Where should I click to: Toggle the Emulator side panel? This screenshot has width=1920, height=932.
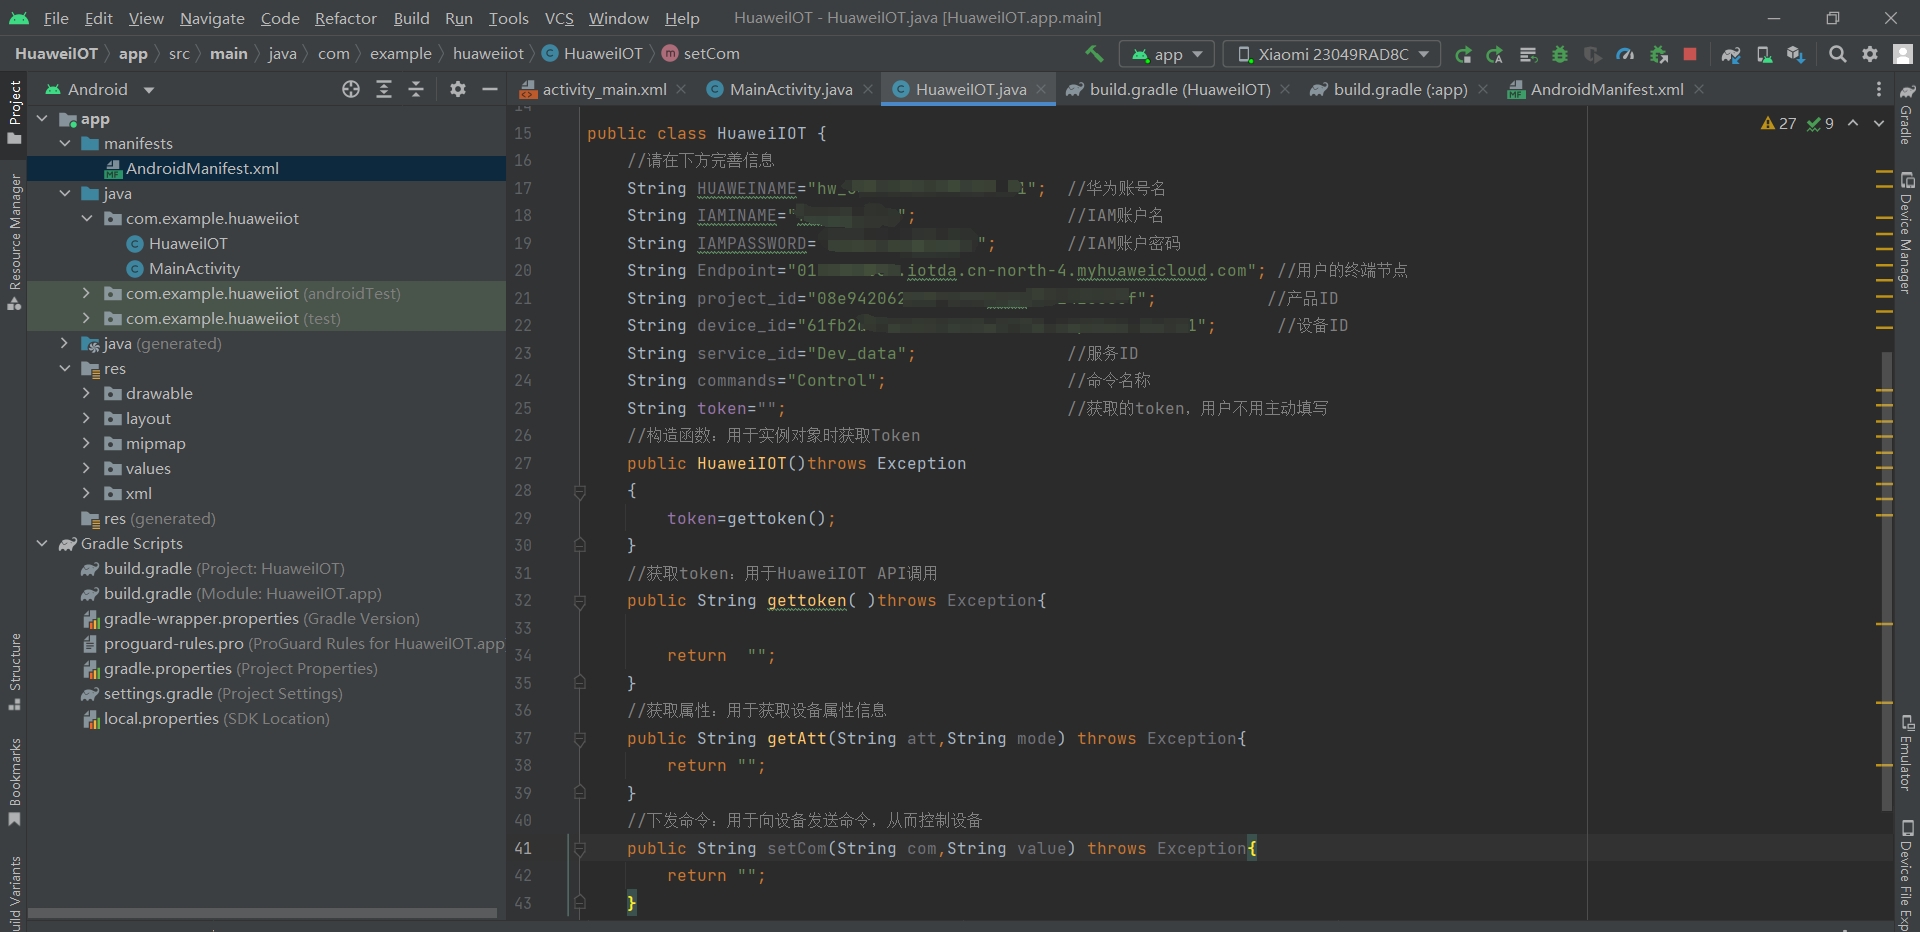[x=1907, y=752]
